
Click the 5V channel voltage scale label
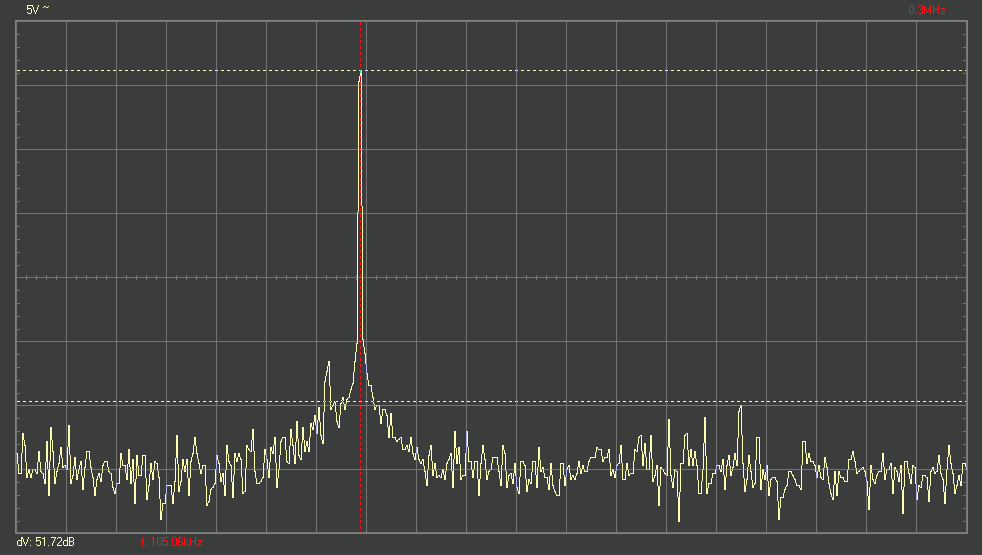(x=31, y=9)
